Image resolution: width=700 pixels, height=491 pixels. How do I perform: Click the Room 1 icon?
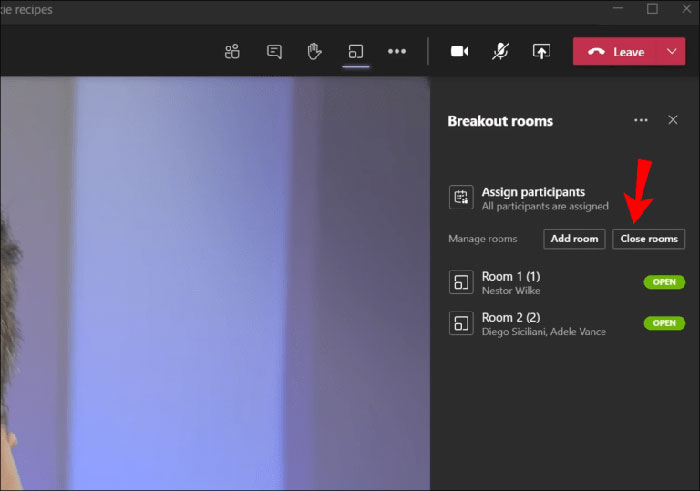coord(461,283)
